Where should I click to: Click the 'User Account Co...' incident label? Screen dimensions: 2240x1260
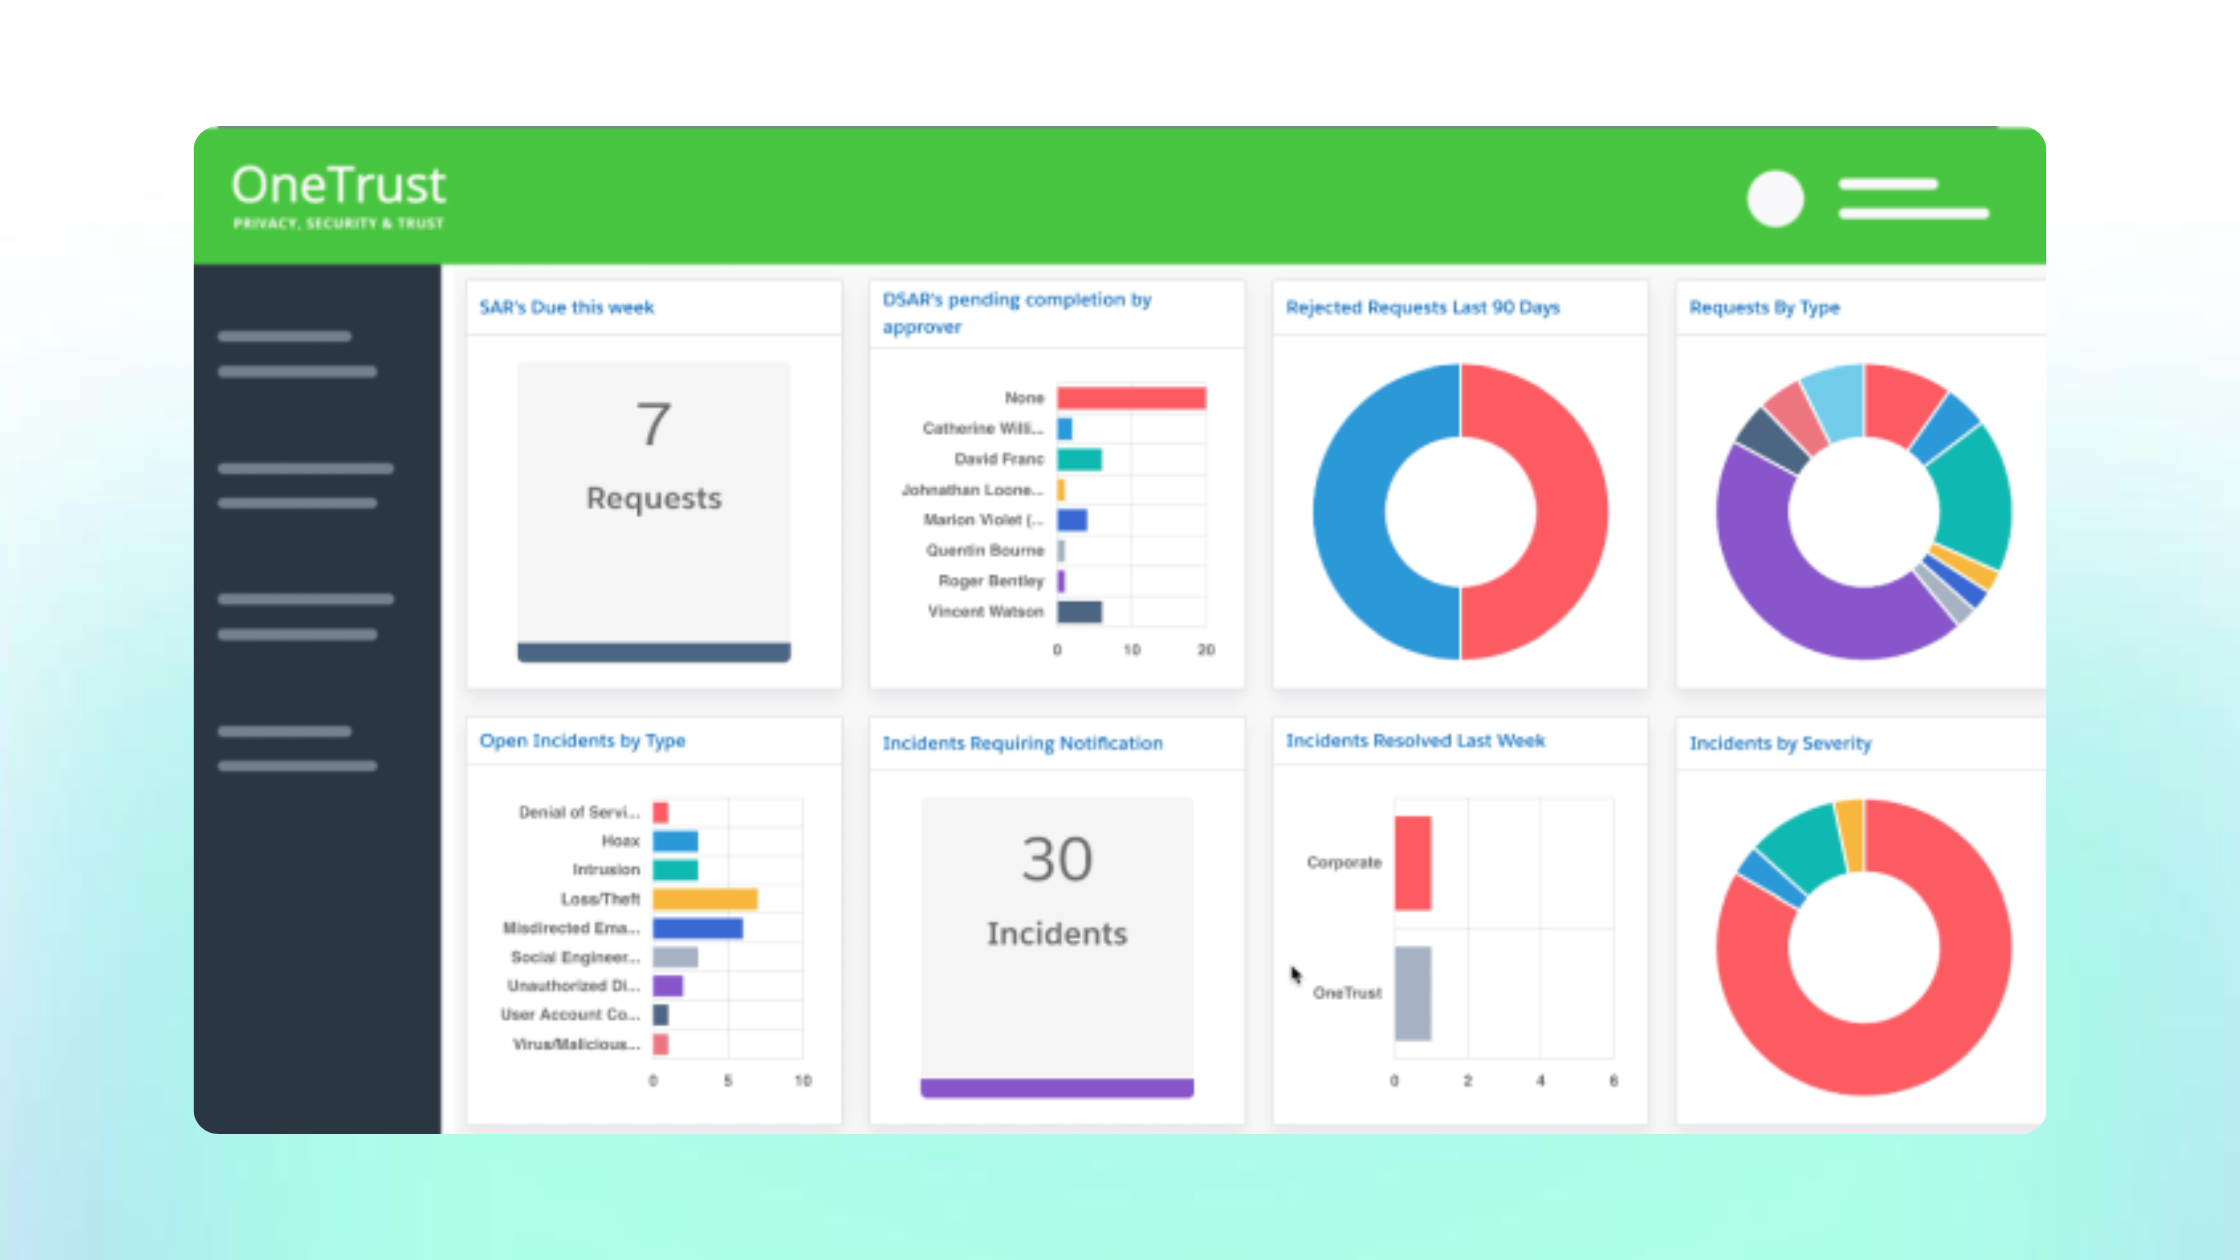click(570, 1015)
